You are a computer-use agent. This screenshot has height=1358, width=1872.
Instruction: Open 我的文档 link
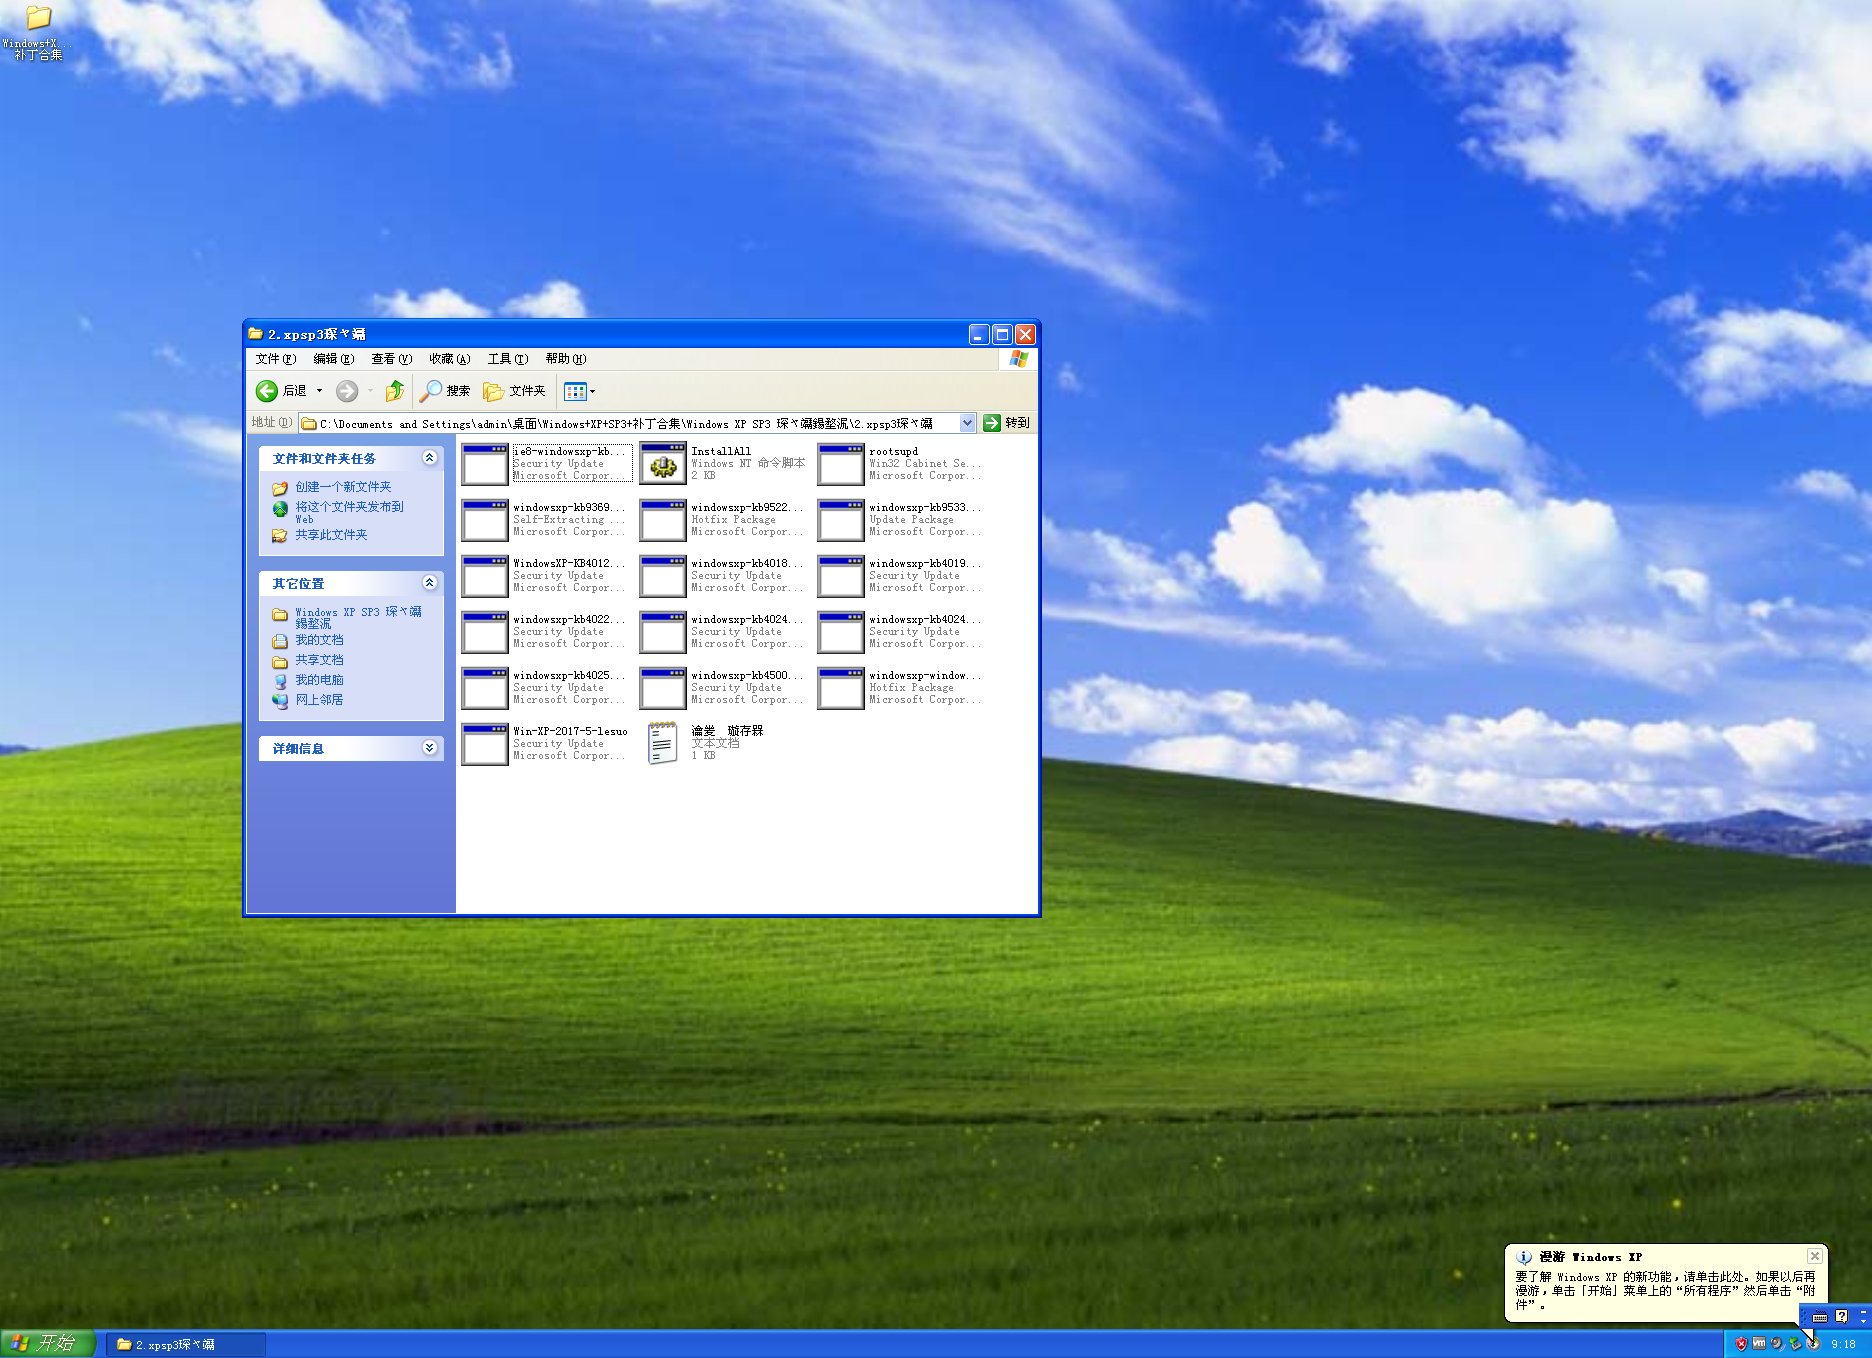coord(319,640)
